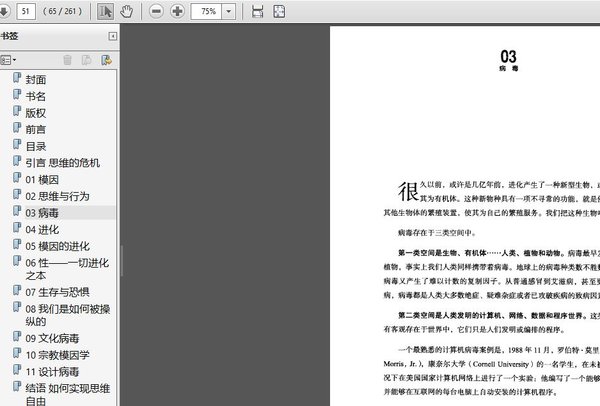600x406 pixels.
Task: Go to 05 模因的进化 bookmark
Action: [57, 246]
